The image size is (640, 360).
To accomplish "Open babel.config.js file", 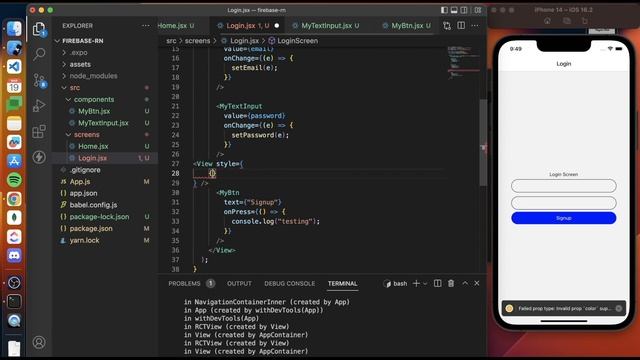I will click(x=93, y=205).
